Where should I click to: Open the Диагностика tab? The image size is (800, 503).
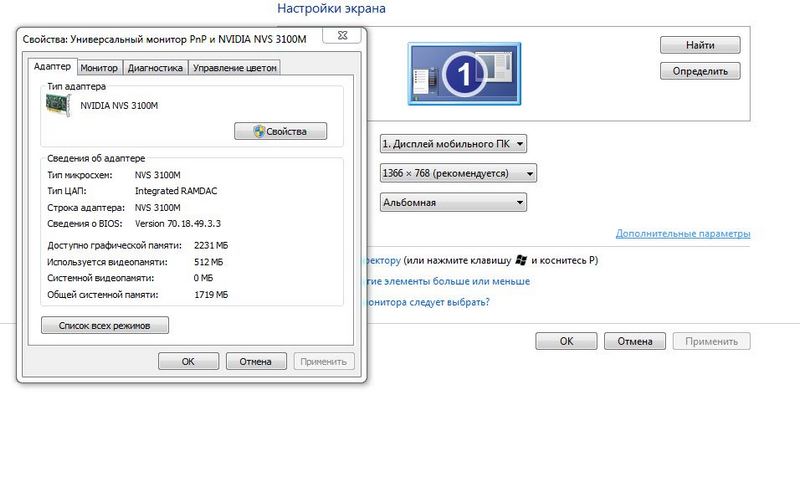tap(155, 68)
